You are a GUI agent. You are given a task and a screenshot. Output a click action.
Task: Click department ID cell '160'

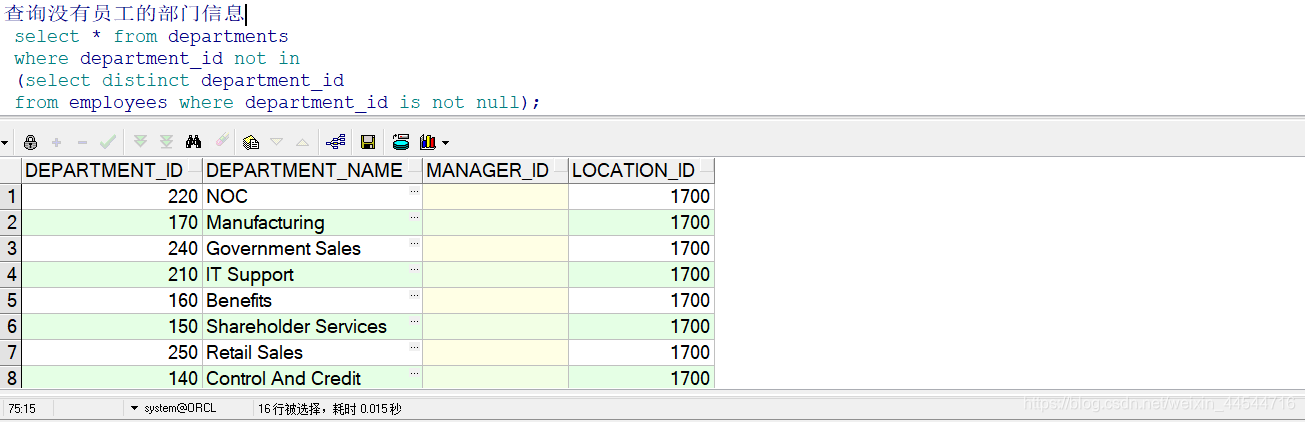click(x=112, y=300)
